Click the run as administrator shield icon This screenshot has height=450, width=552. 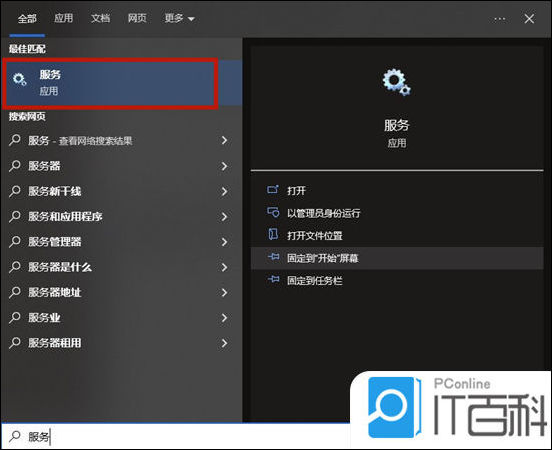pyautogui.click(x=273, y=213)
